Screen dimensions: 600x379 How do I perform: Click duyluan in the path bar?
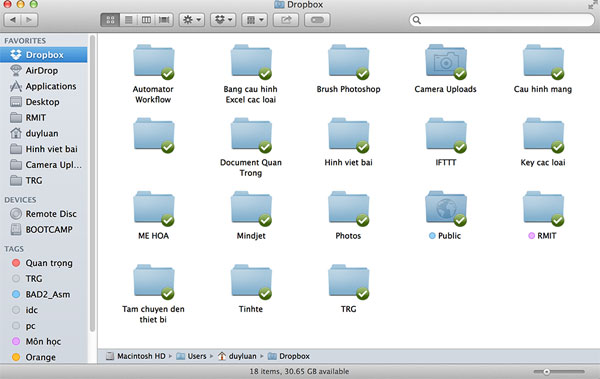(x=237, y=356)
